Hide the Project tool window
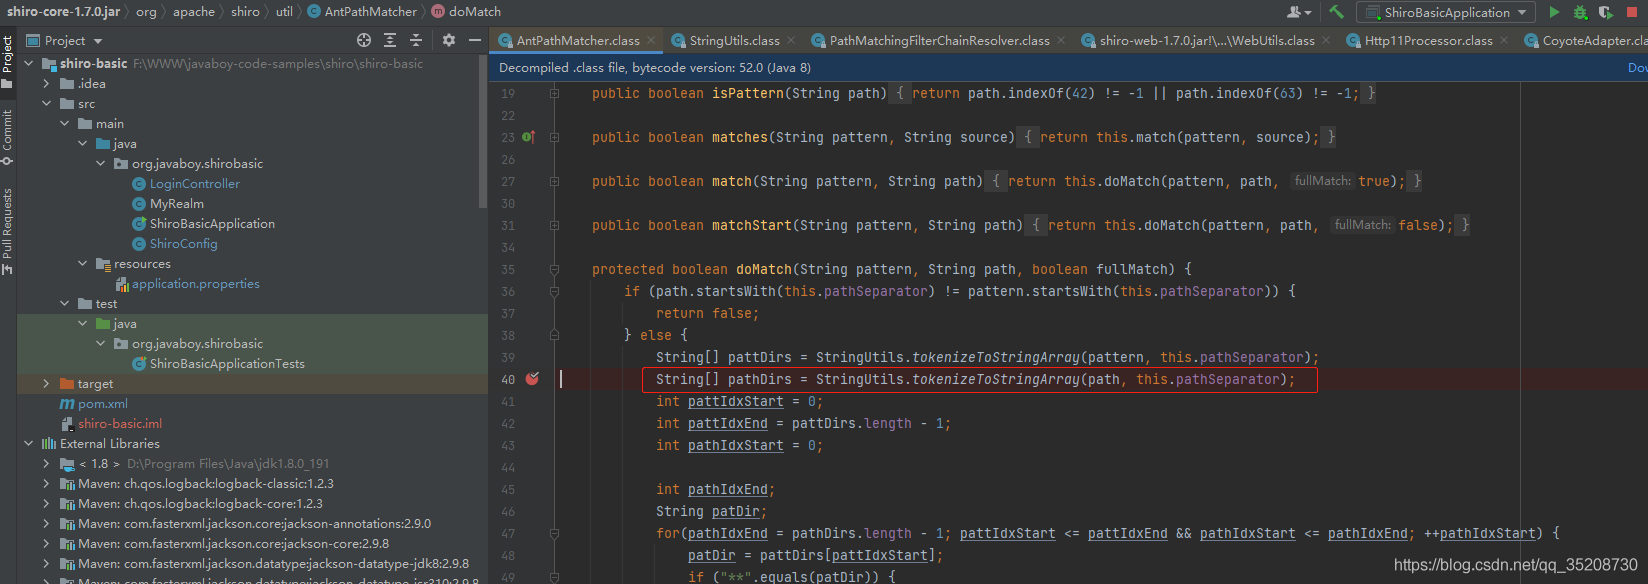This screenshot has height=584, width=1648. click(475, 40)
